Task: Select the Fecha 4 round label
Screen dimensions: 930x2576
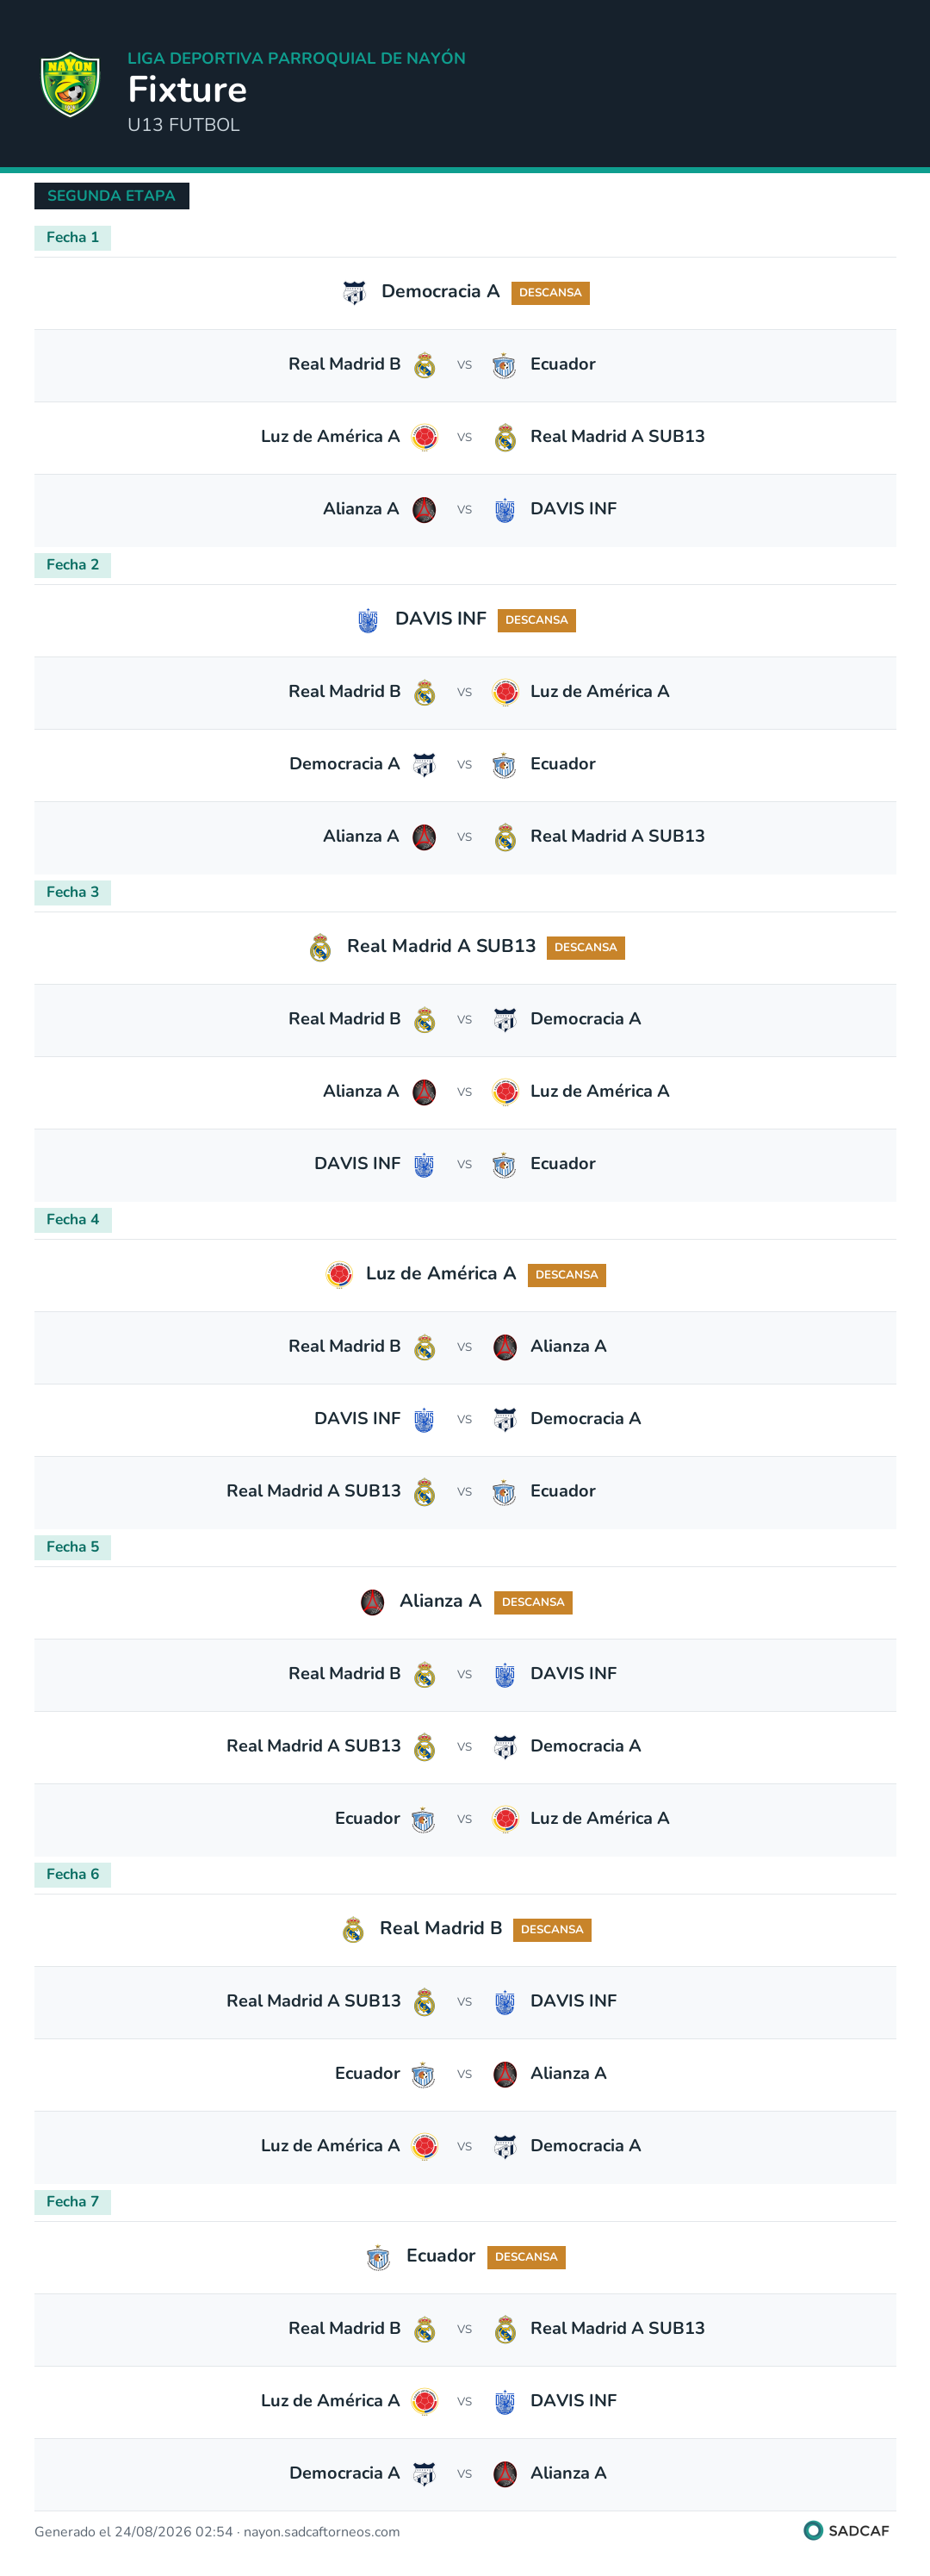Action: pos(73,1220)
